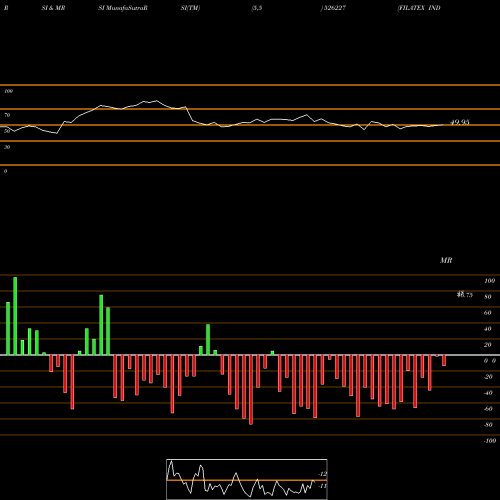Click the 'SI MunafaSutraR' header text
Viewport: 500px width, 500px height.
click(x=123, y=8)
